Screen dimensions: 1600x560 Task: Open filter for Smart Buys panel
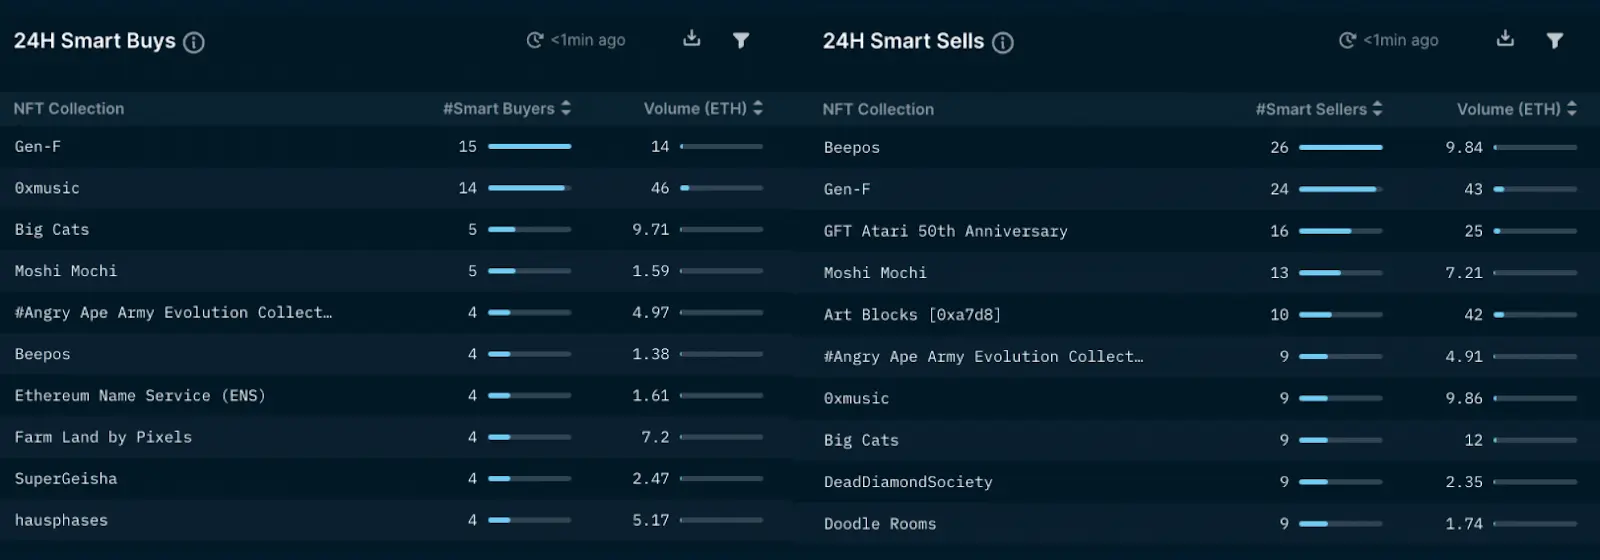[x=741, y=40]
